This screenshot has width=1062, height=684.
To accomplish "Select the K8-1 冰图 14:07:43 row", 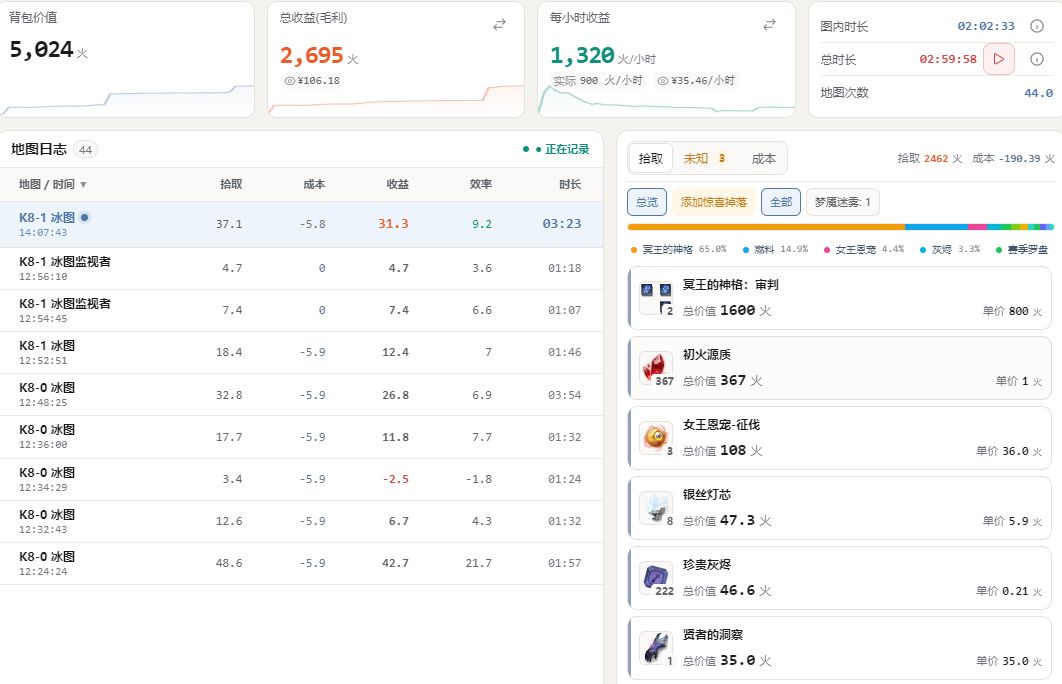I will pos(301,224).
